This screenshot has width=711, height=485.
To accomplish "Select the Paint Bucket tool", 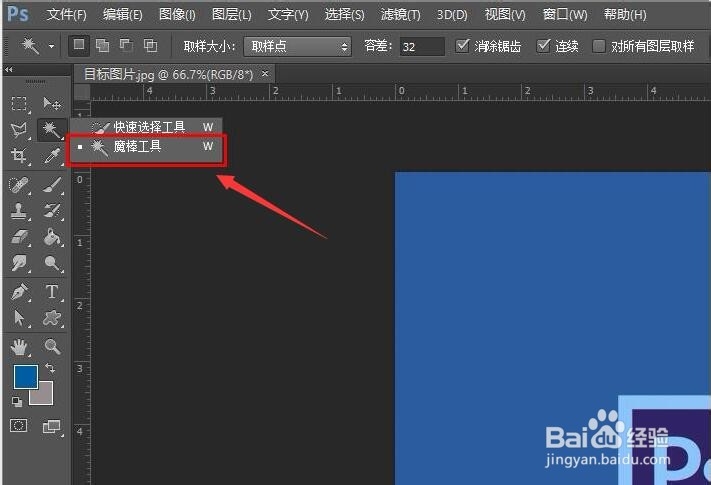I will [52, 237].
